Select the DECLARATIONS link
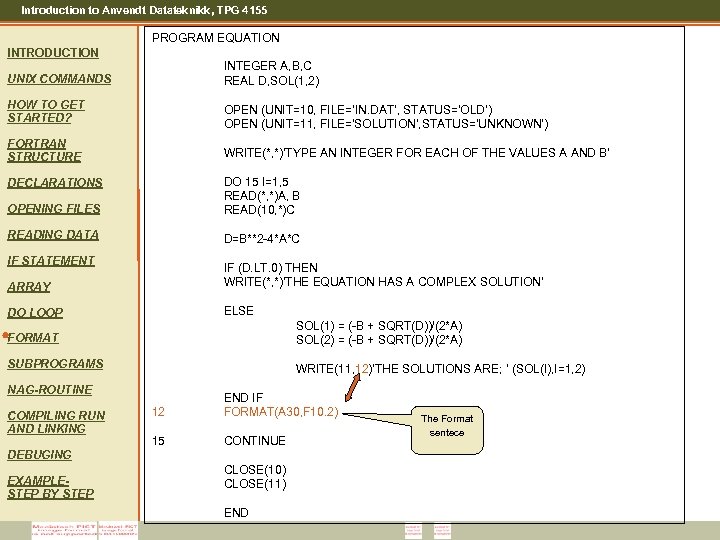This screenshot has width=720, height=540. (x=55, y=183)
